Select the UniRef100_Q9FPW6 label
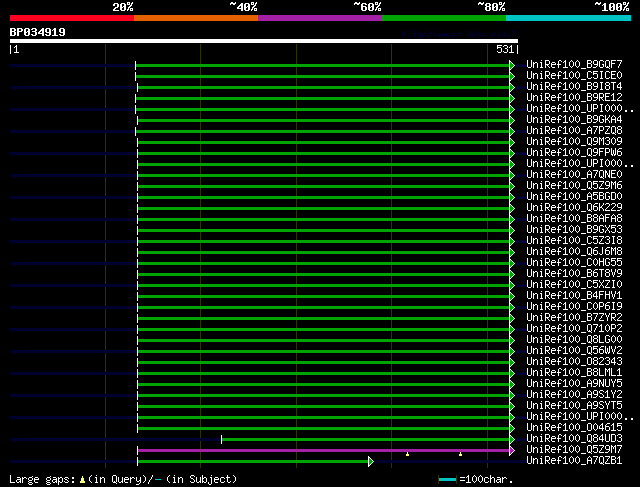The image size is (640, 487). [x=574, y=153]
